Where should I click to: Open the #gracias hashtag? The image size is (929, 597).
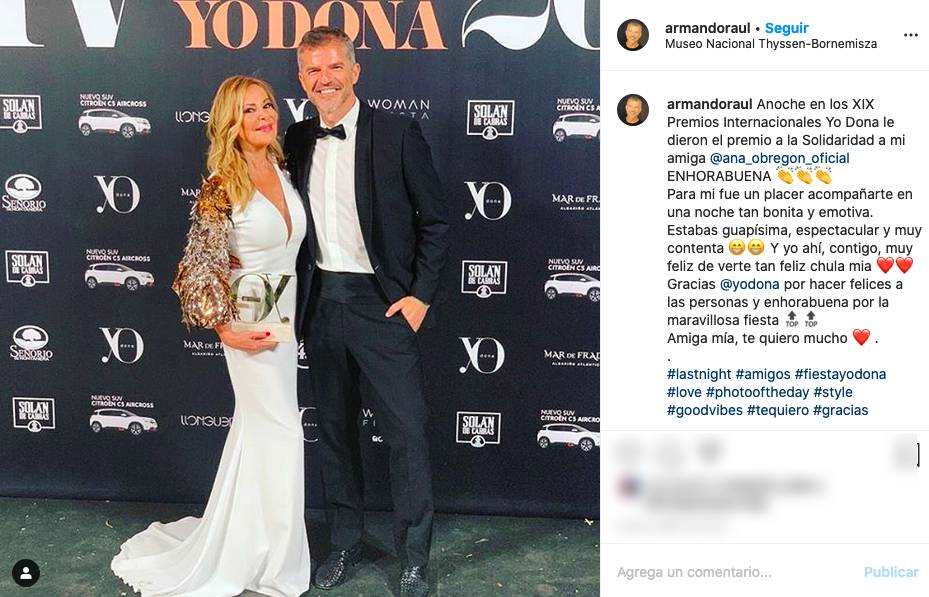840,410
